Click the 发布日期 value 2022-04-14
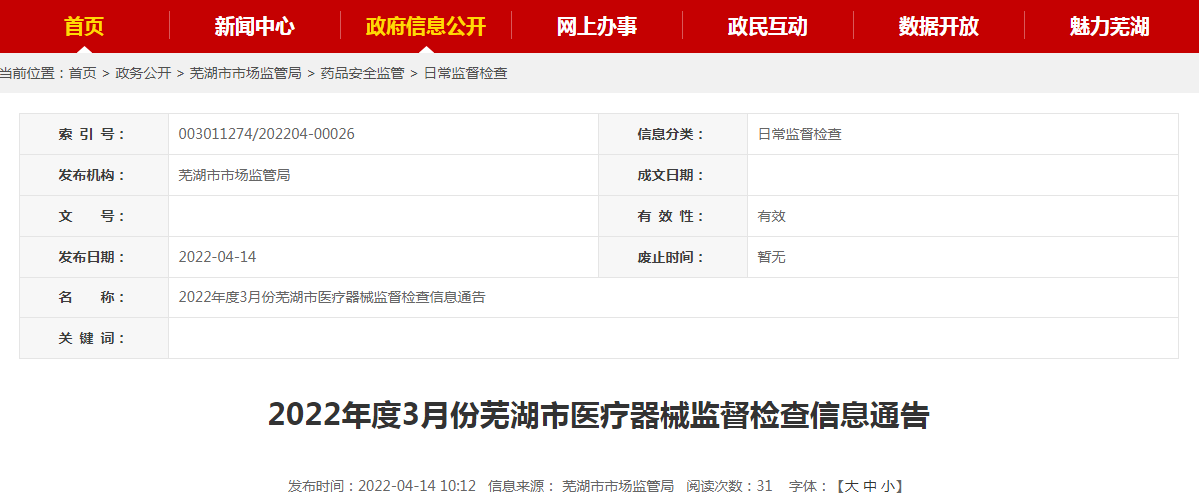Screen dimensions: 1199x500 click(x=217, y=257)
